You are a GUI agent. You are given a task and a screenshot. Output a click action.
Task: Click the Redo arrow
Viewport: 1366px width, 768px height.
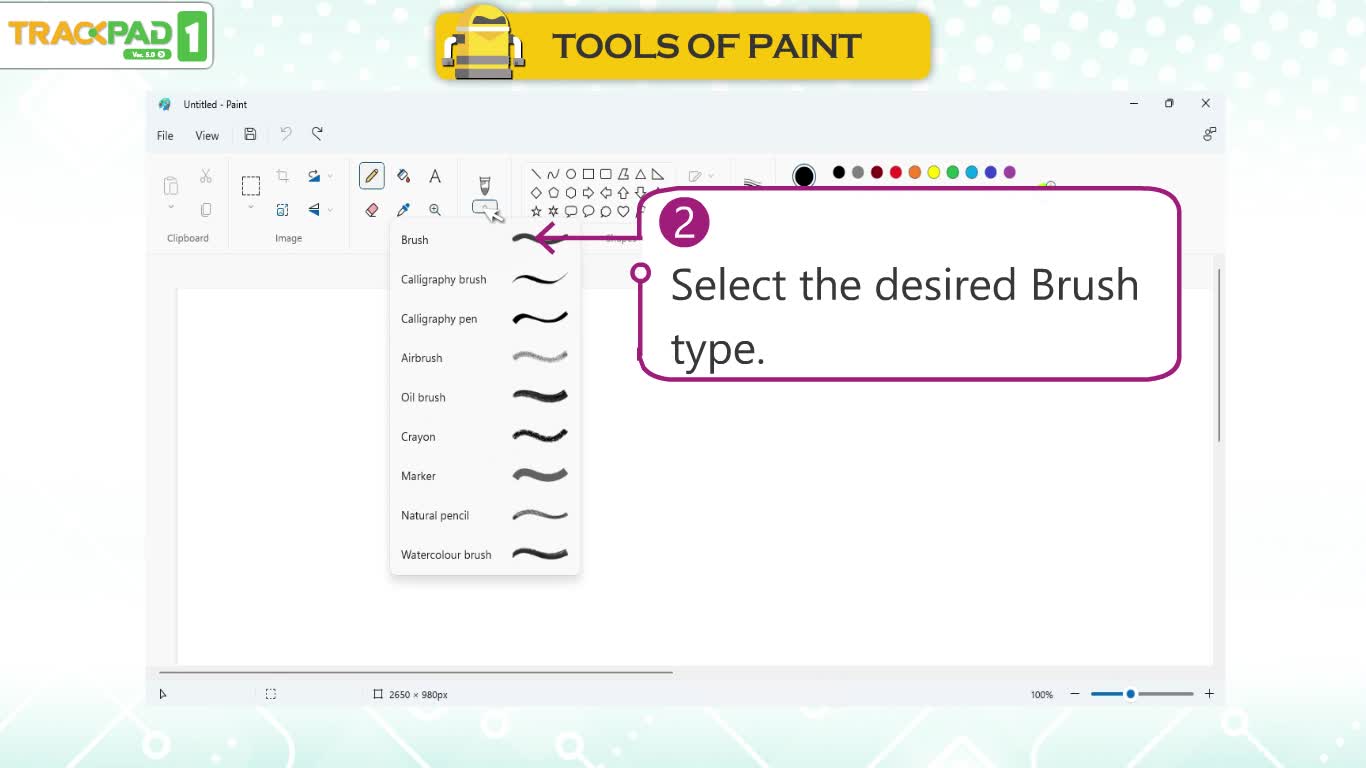click(317, 134)
